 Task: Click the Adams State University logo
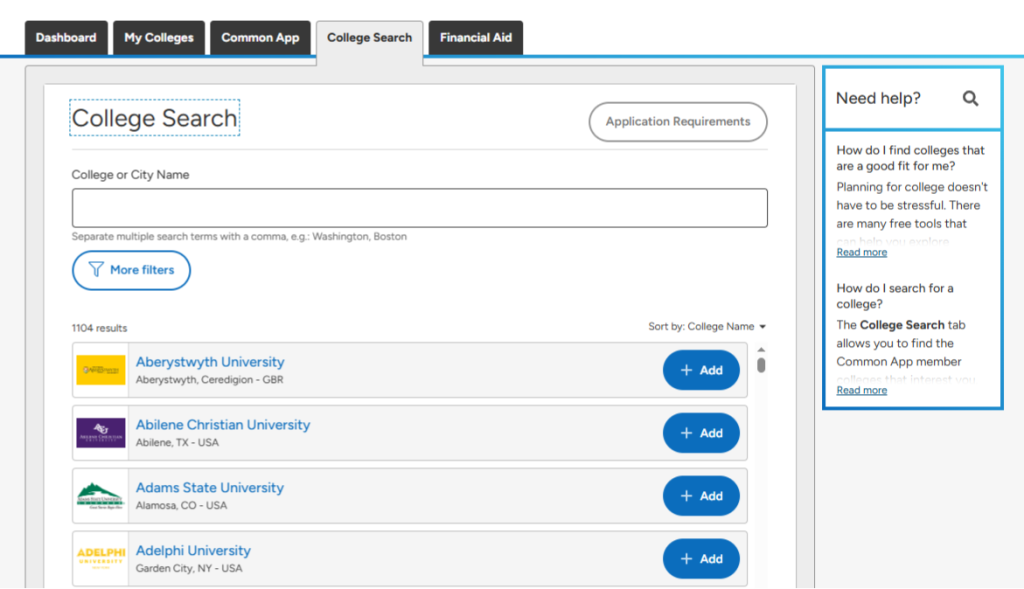click(101, 496)
